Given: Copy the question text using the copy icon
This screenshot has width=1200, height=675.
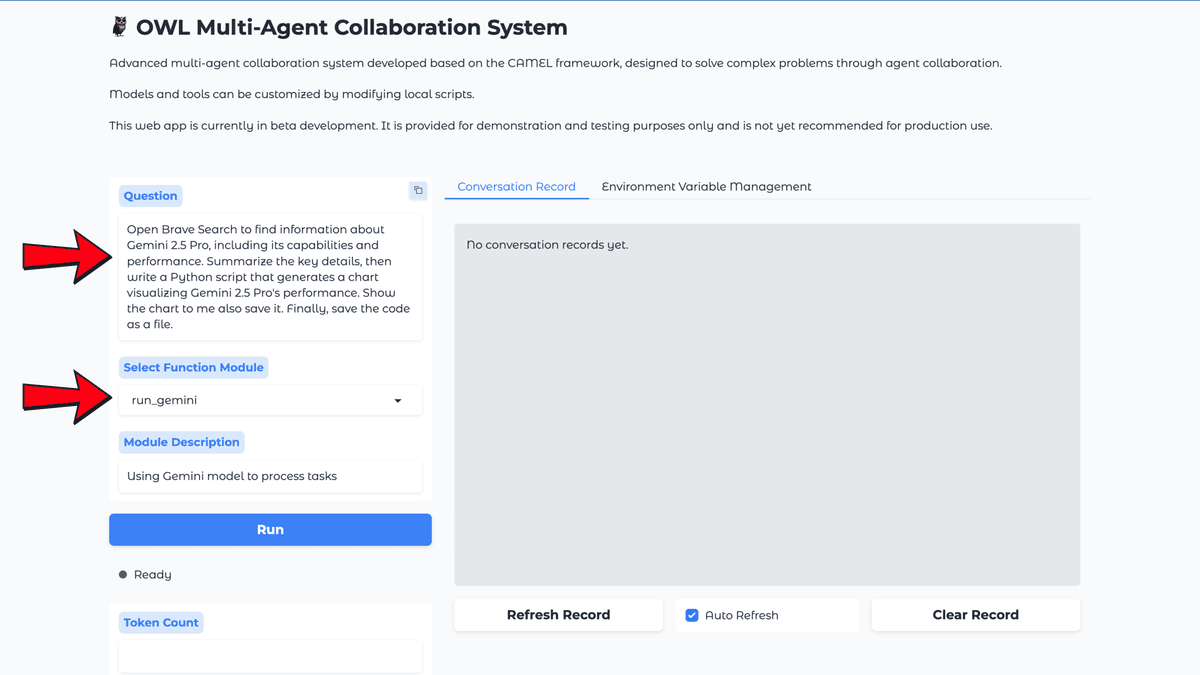Looking at the screenshot, I should pyautogui.click(x=418, y=190).
